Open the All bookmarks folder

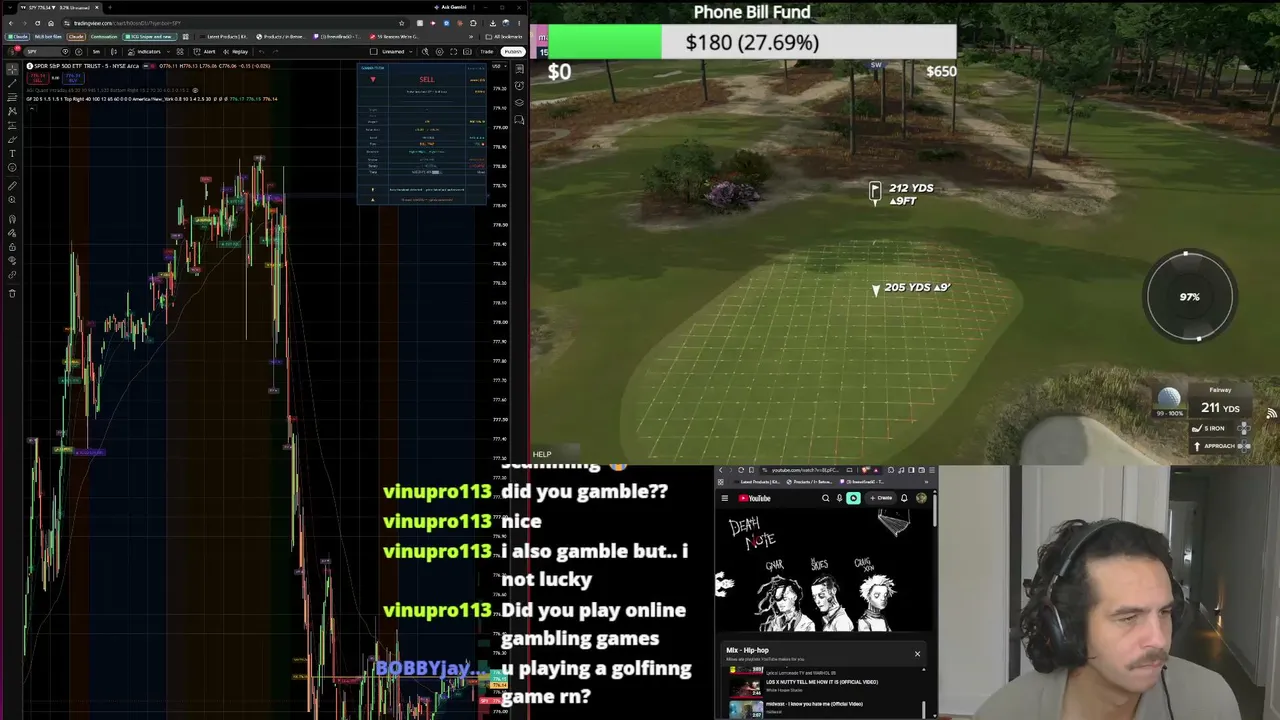click(505, 37)
